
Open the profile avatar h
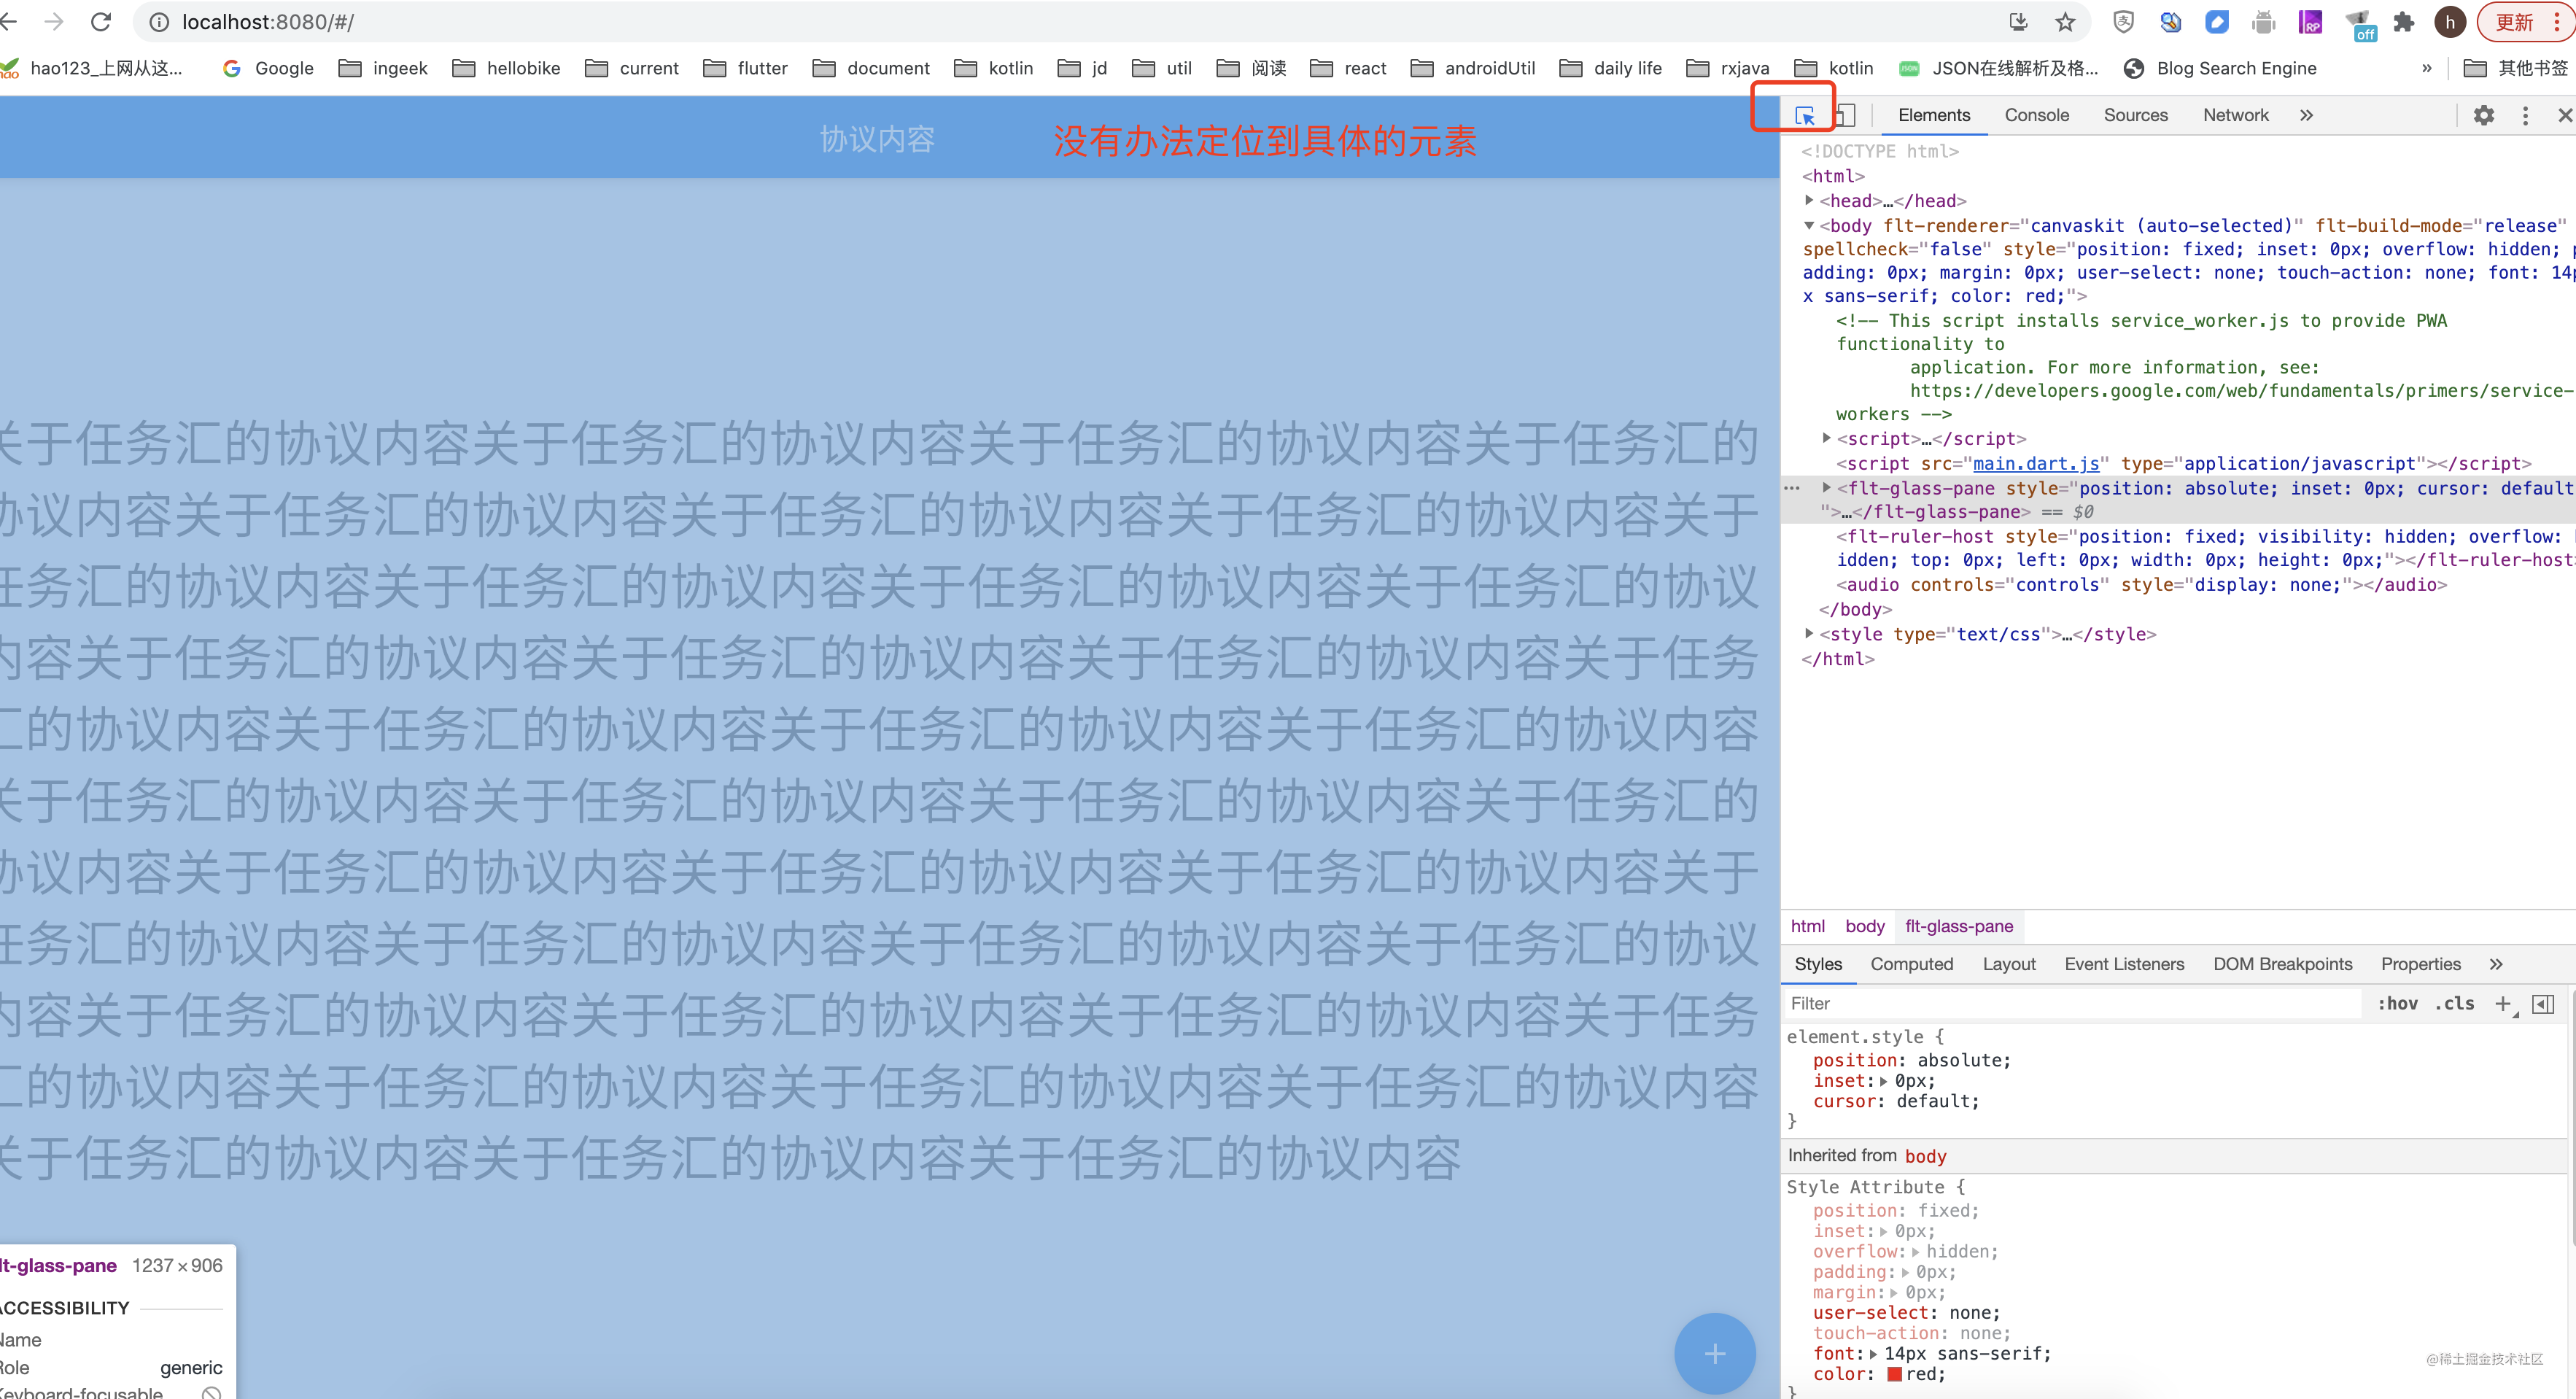point(2450,22)
